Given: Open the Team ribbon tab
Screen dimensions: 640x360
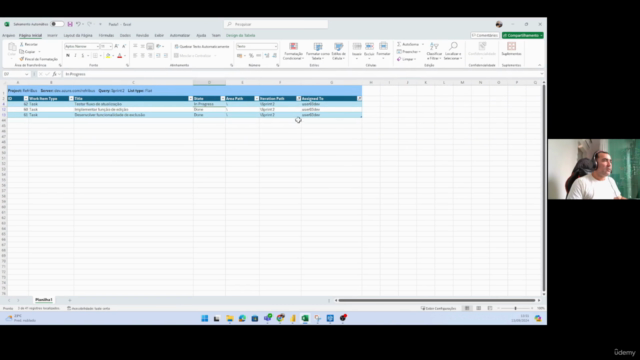Looking at the screenshot, I should pyautogui.click(x=216, y=36).
